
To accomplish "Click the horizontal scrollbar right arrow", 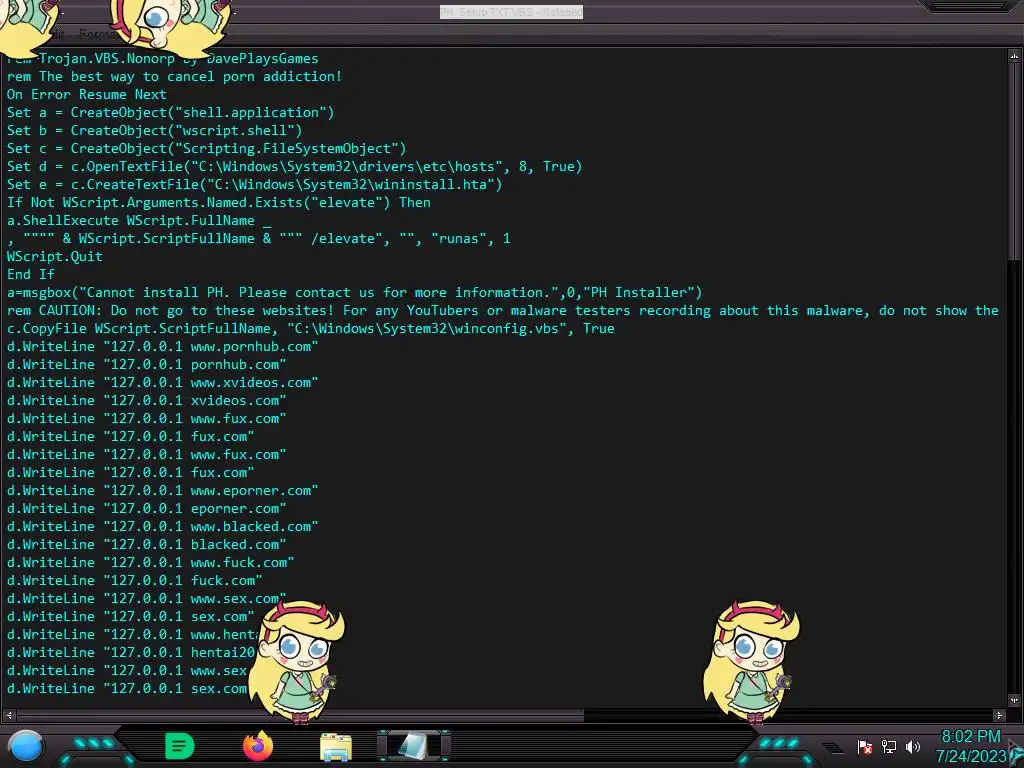I will pyautogui.click(x=999, y=715).
